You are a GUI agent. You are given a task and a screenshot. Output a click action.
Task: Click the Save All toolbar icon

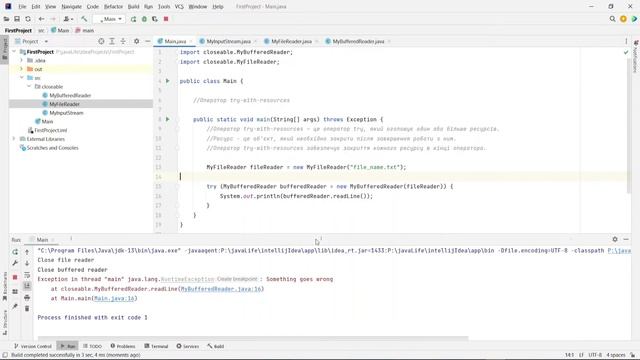pyautogui.click(x=17, y=19)
